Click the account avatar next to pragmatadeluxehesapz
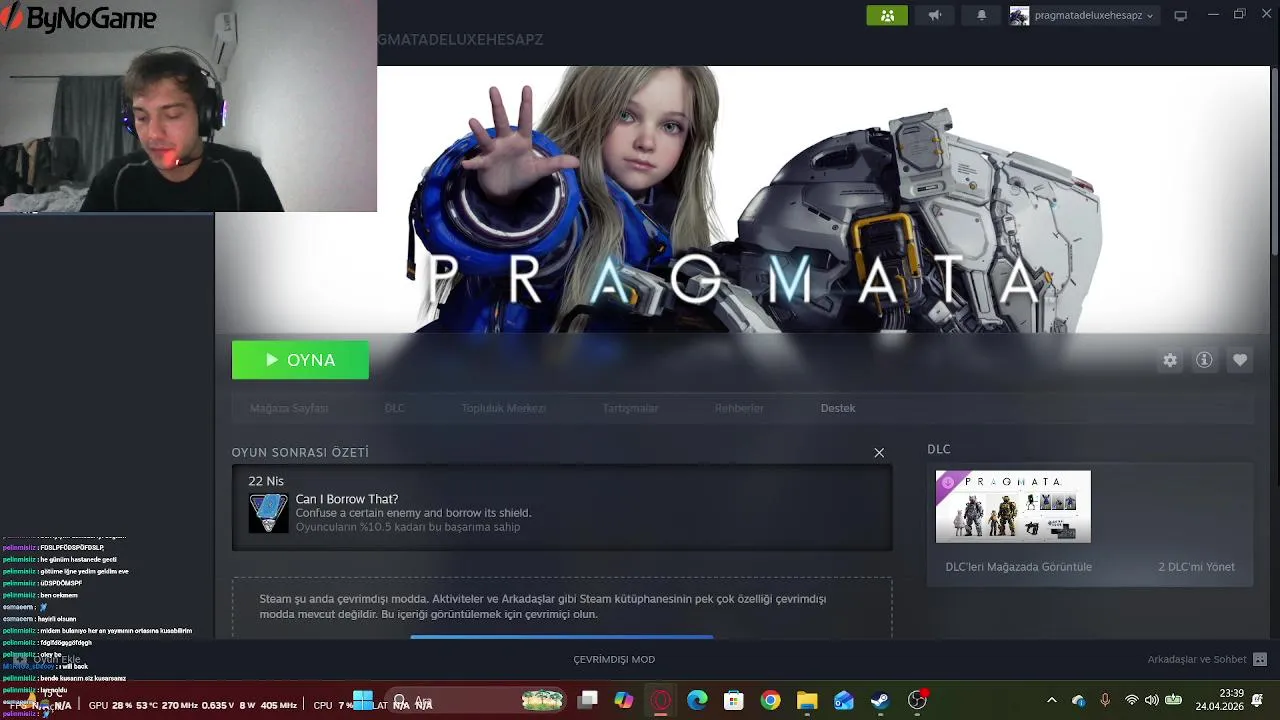This screenshot has width=1280, height=720. pos(1019,15)
